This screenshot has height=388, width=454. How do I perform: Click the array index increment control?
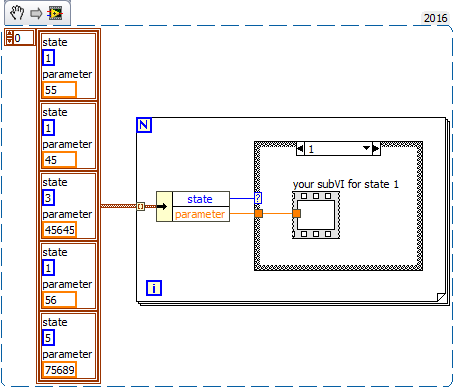tap(9, 34)
